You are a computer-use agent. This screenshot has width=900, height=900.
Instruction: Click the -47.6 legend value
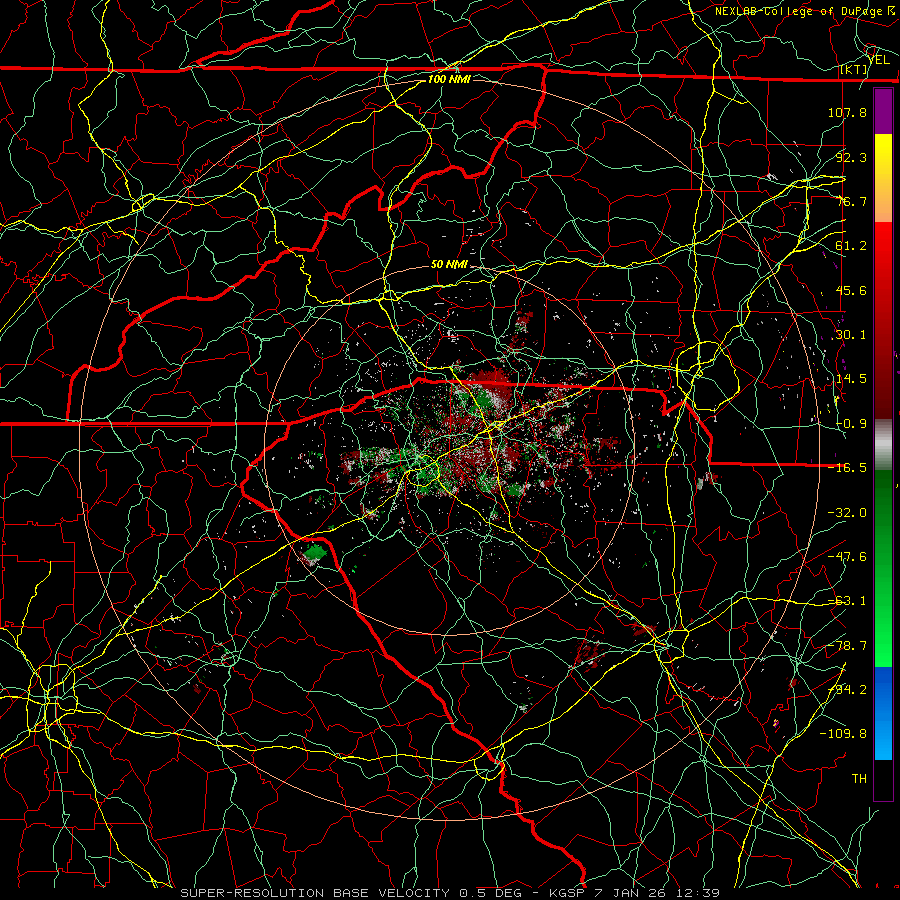point(847,557)
